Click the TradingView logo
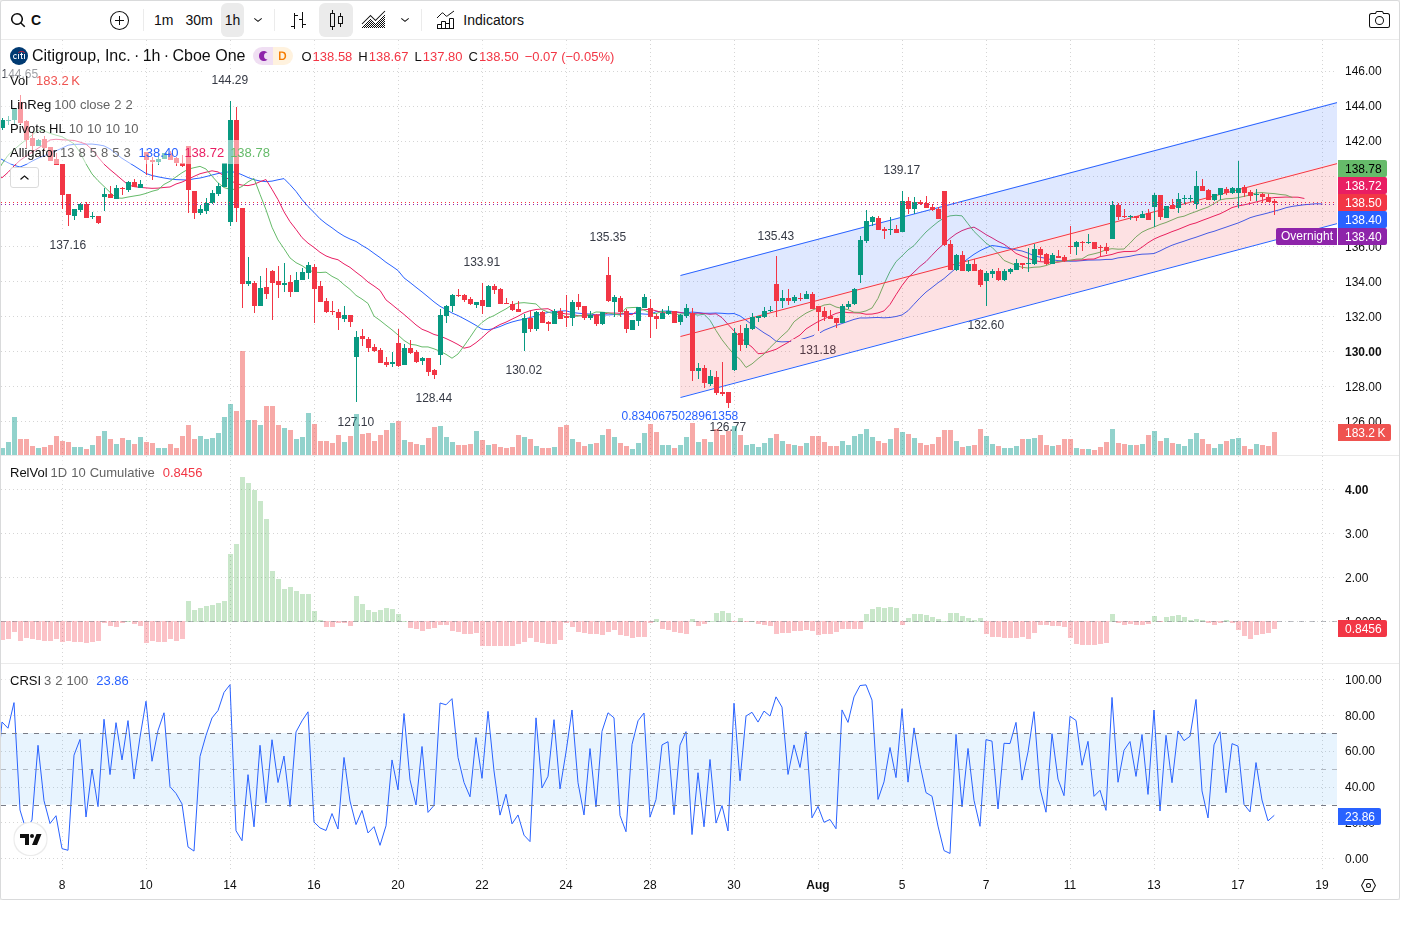 [31, 839]
